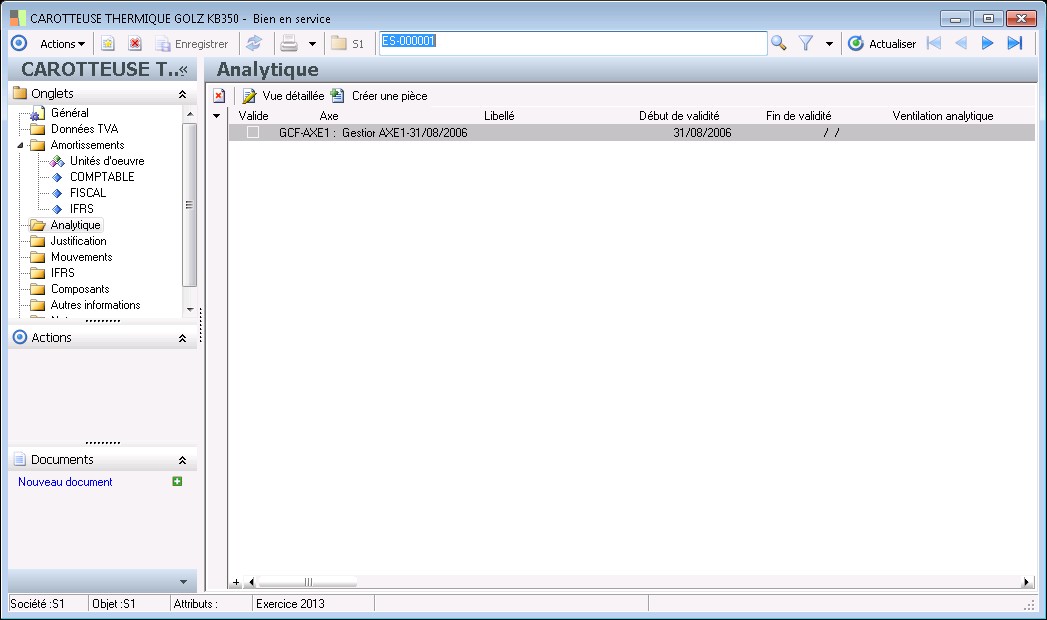Open the Actions menu in the toolbar
The width and height of the screenshot is (1047, 620).
[62, 44]
